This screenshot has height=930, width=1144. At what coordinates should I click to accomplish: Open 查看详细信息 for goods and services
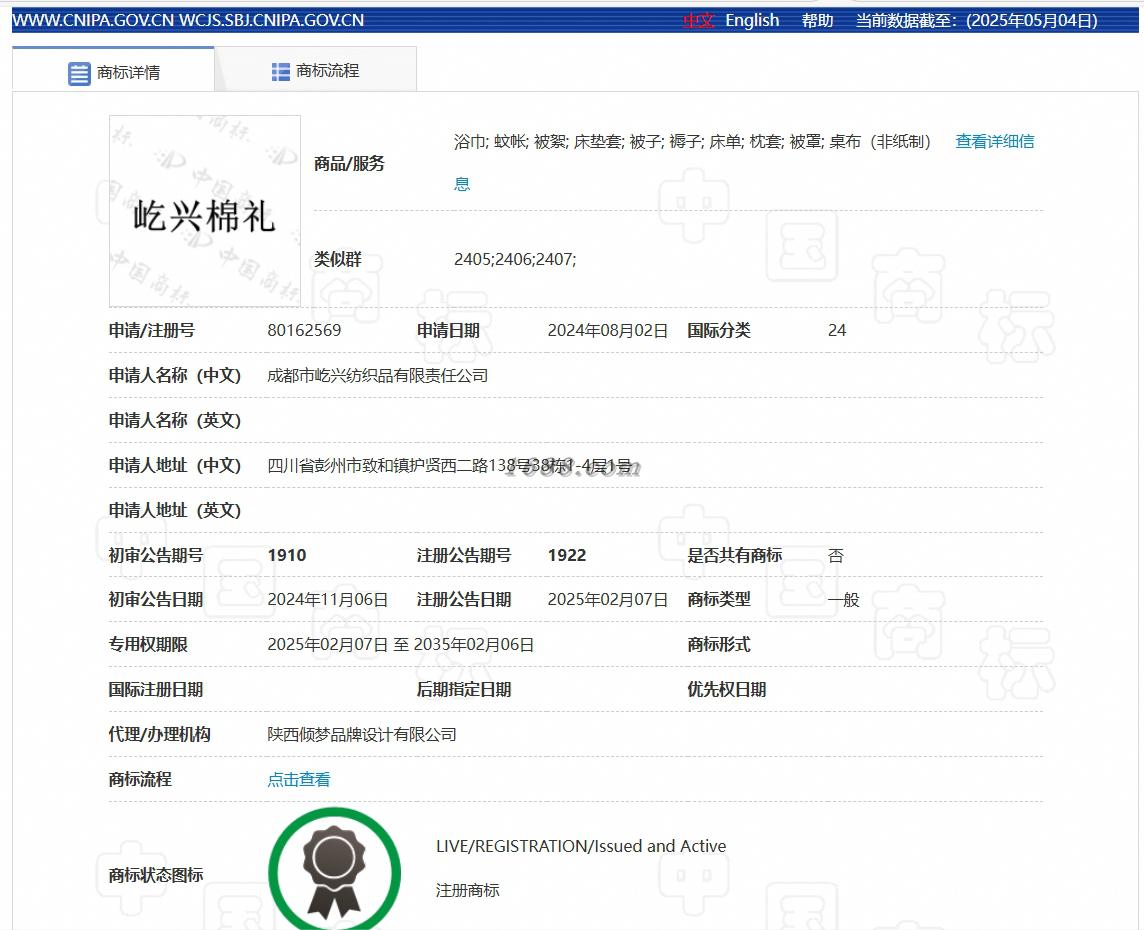(x=994, y=142)
